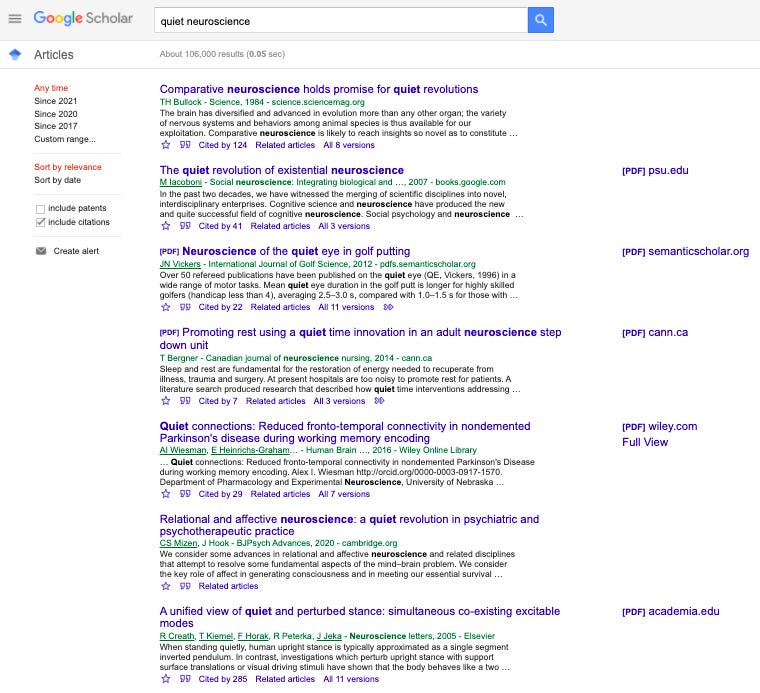Show more links for golf putting result

click(x=388, y=307)
